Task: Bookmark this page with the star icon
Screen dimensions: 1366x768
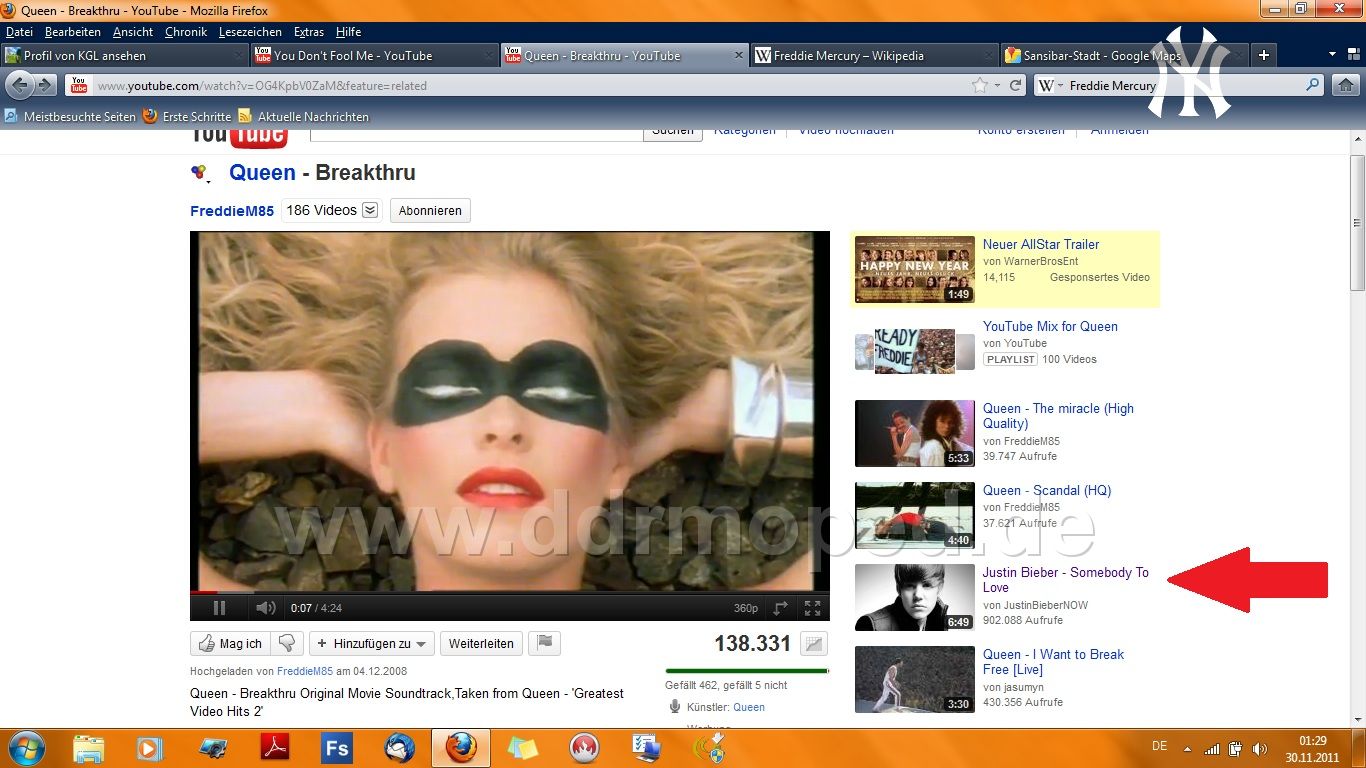Action: click(x=980, y=86)
